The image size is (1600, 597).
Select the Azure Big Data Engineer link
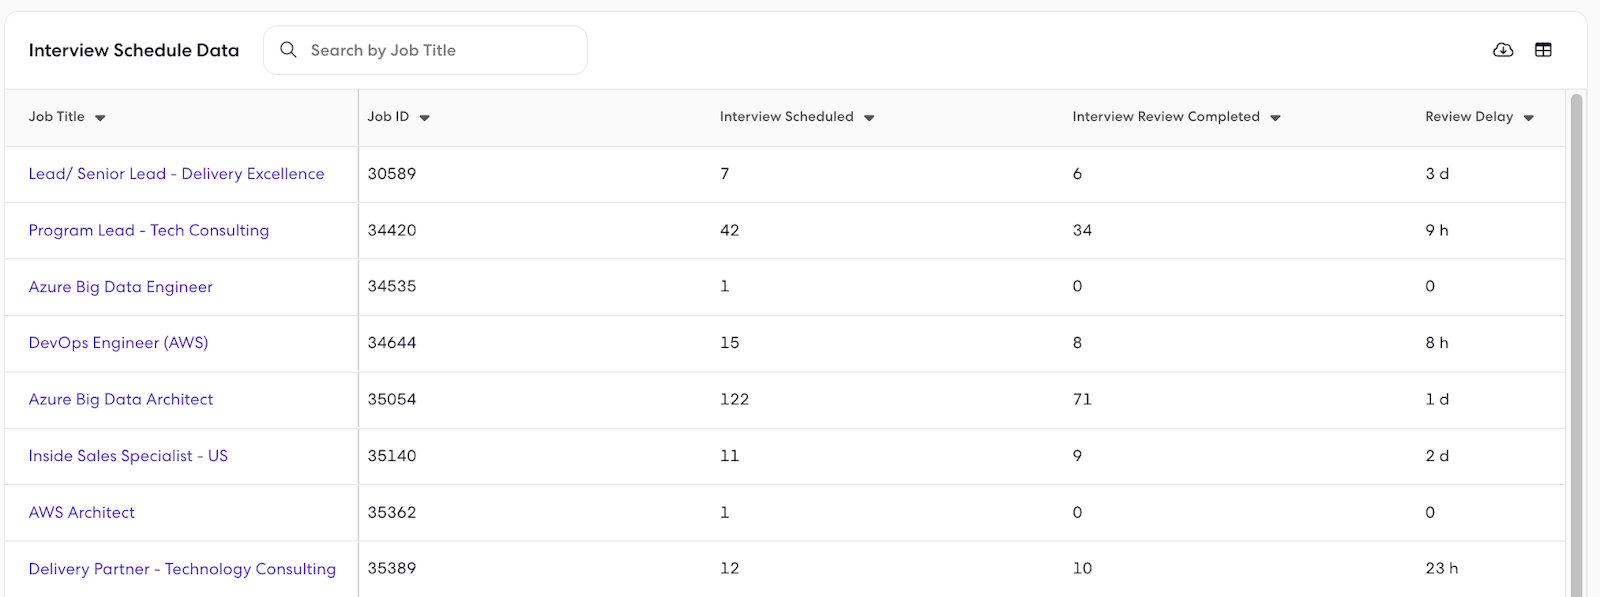point(121,287)
